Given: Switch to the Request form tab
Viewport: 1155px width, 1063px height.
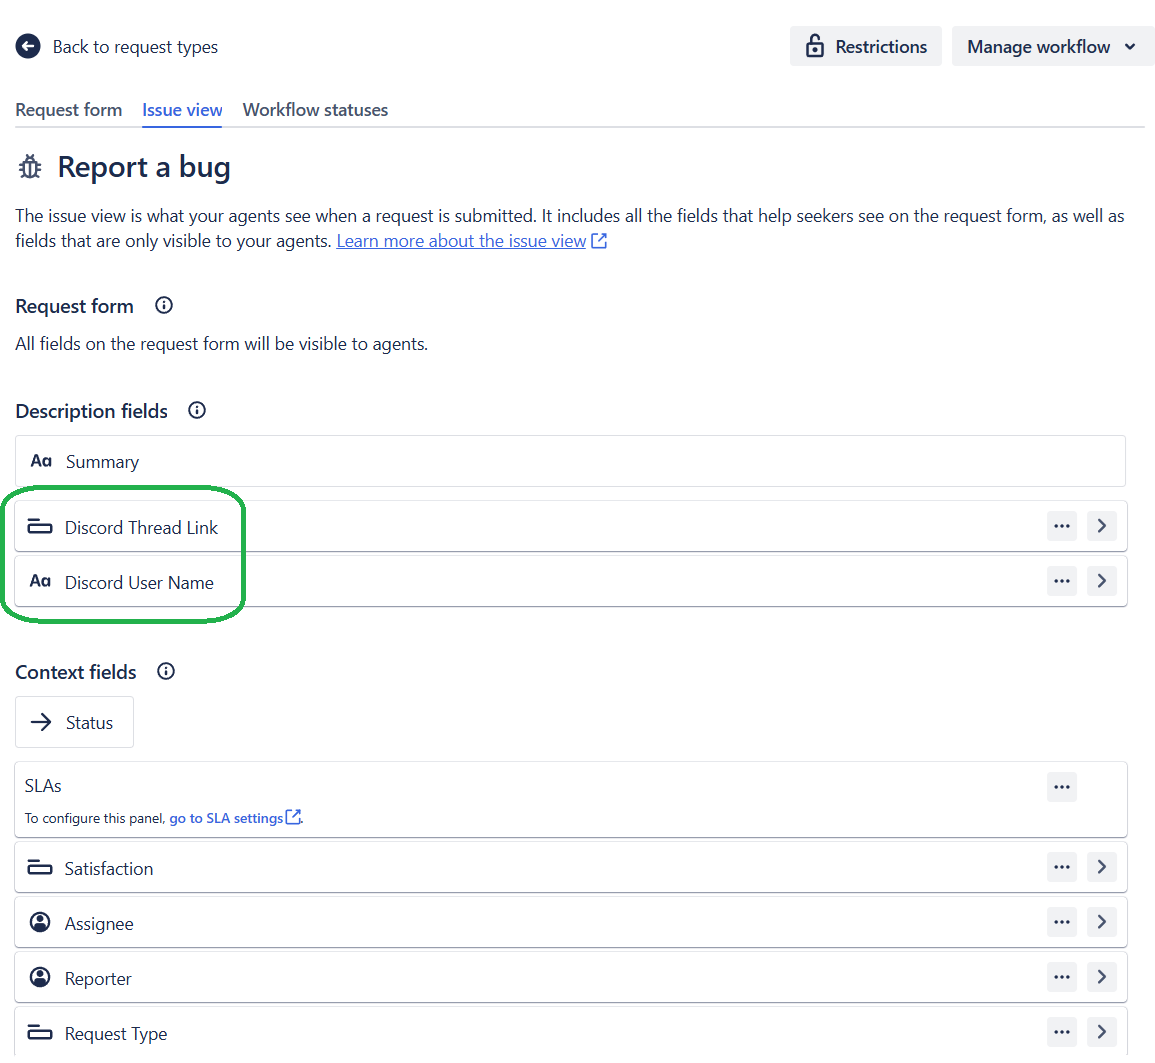Looking at the screenshot, I should (68, 110).
